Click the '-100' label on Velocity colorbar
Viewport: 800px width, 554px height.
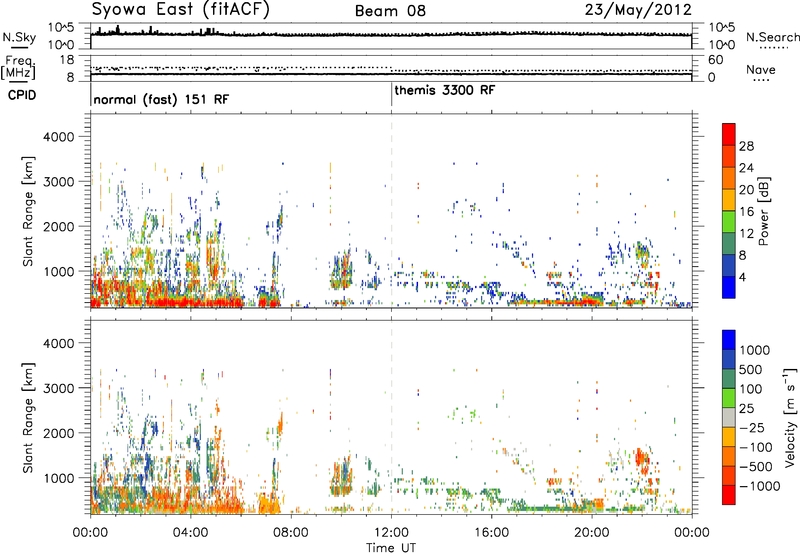755,447
